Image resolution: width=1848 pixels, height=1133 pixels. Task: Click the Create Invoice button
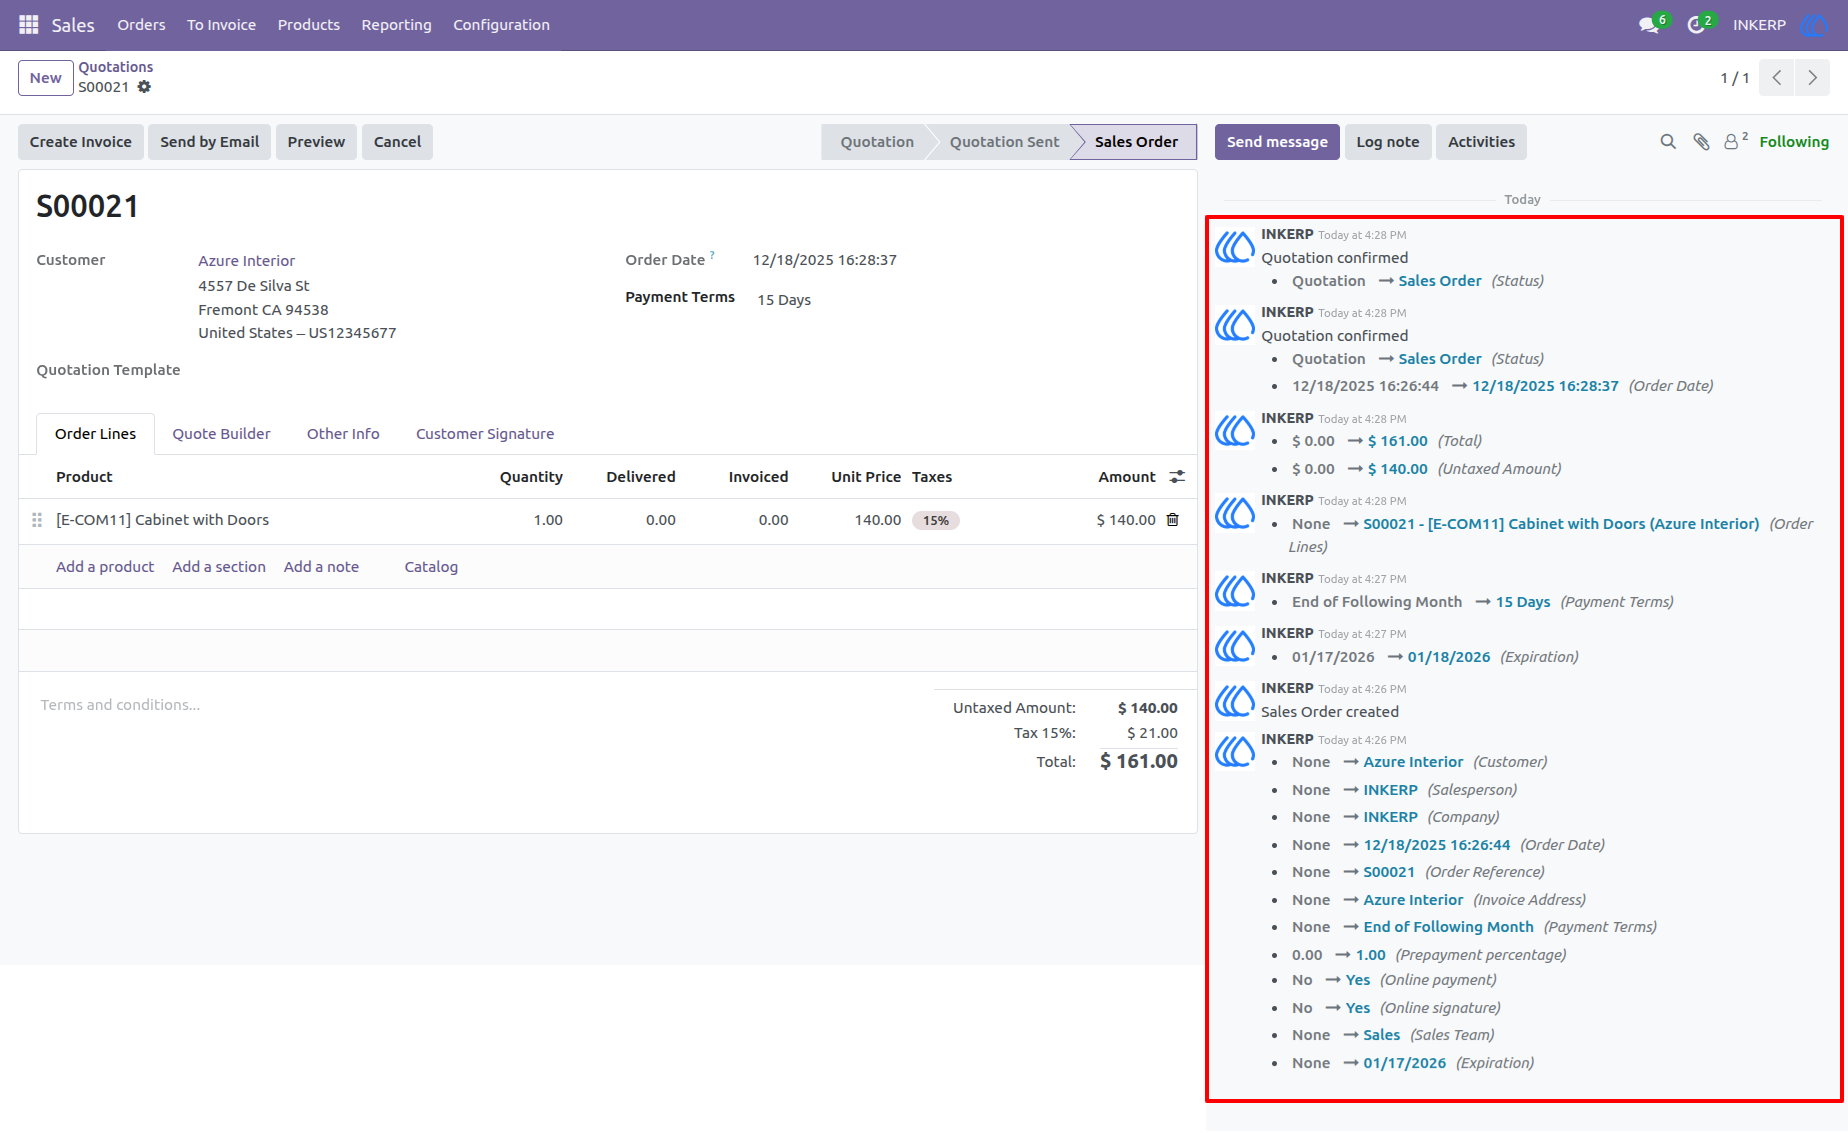81,142
